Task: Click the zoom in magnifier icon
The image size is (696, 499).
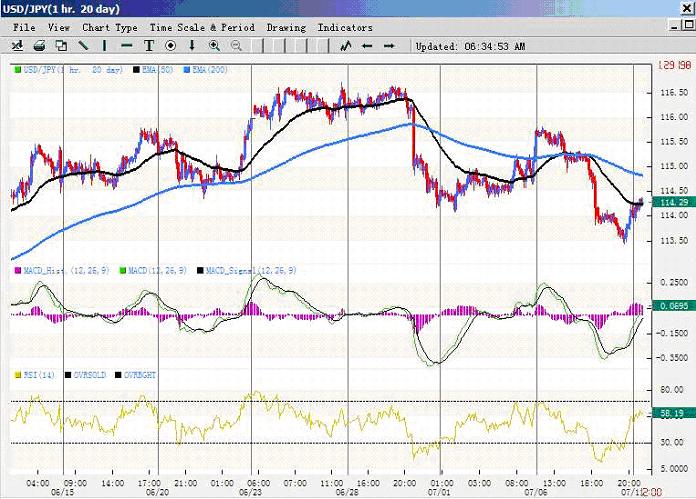Action: [214, 46]
